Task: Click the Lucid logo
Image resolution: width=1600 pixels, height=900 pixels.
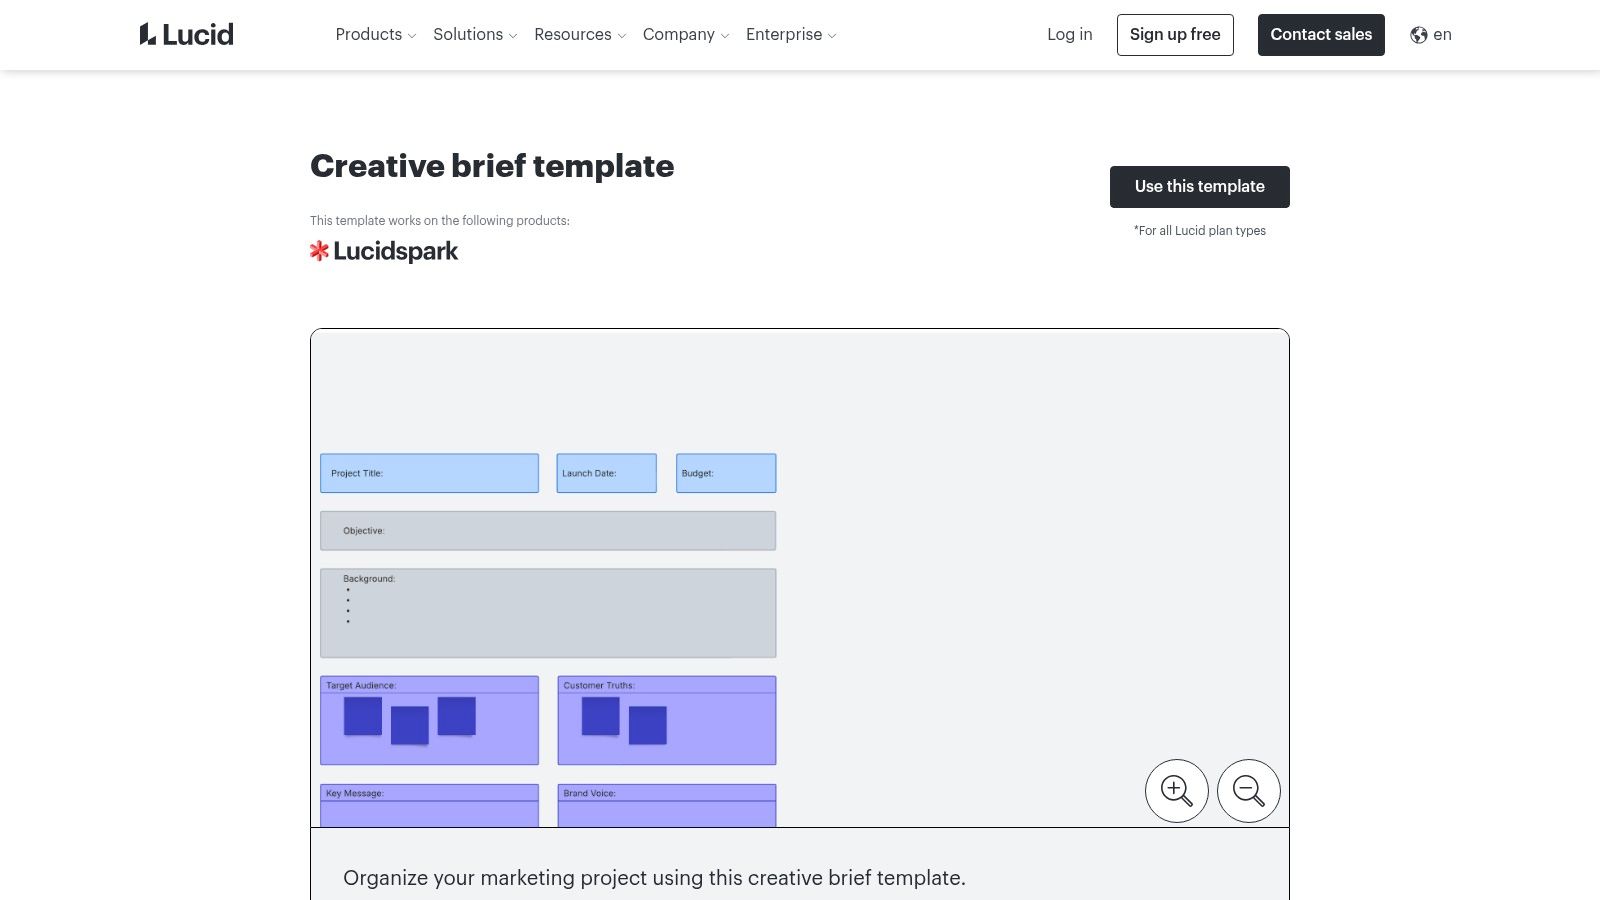Action: pos(186,33)
